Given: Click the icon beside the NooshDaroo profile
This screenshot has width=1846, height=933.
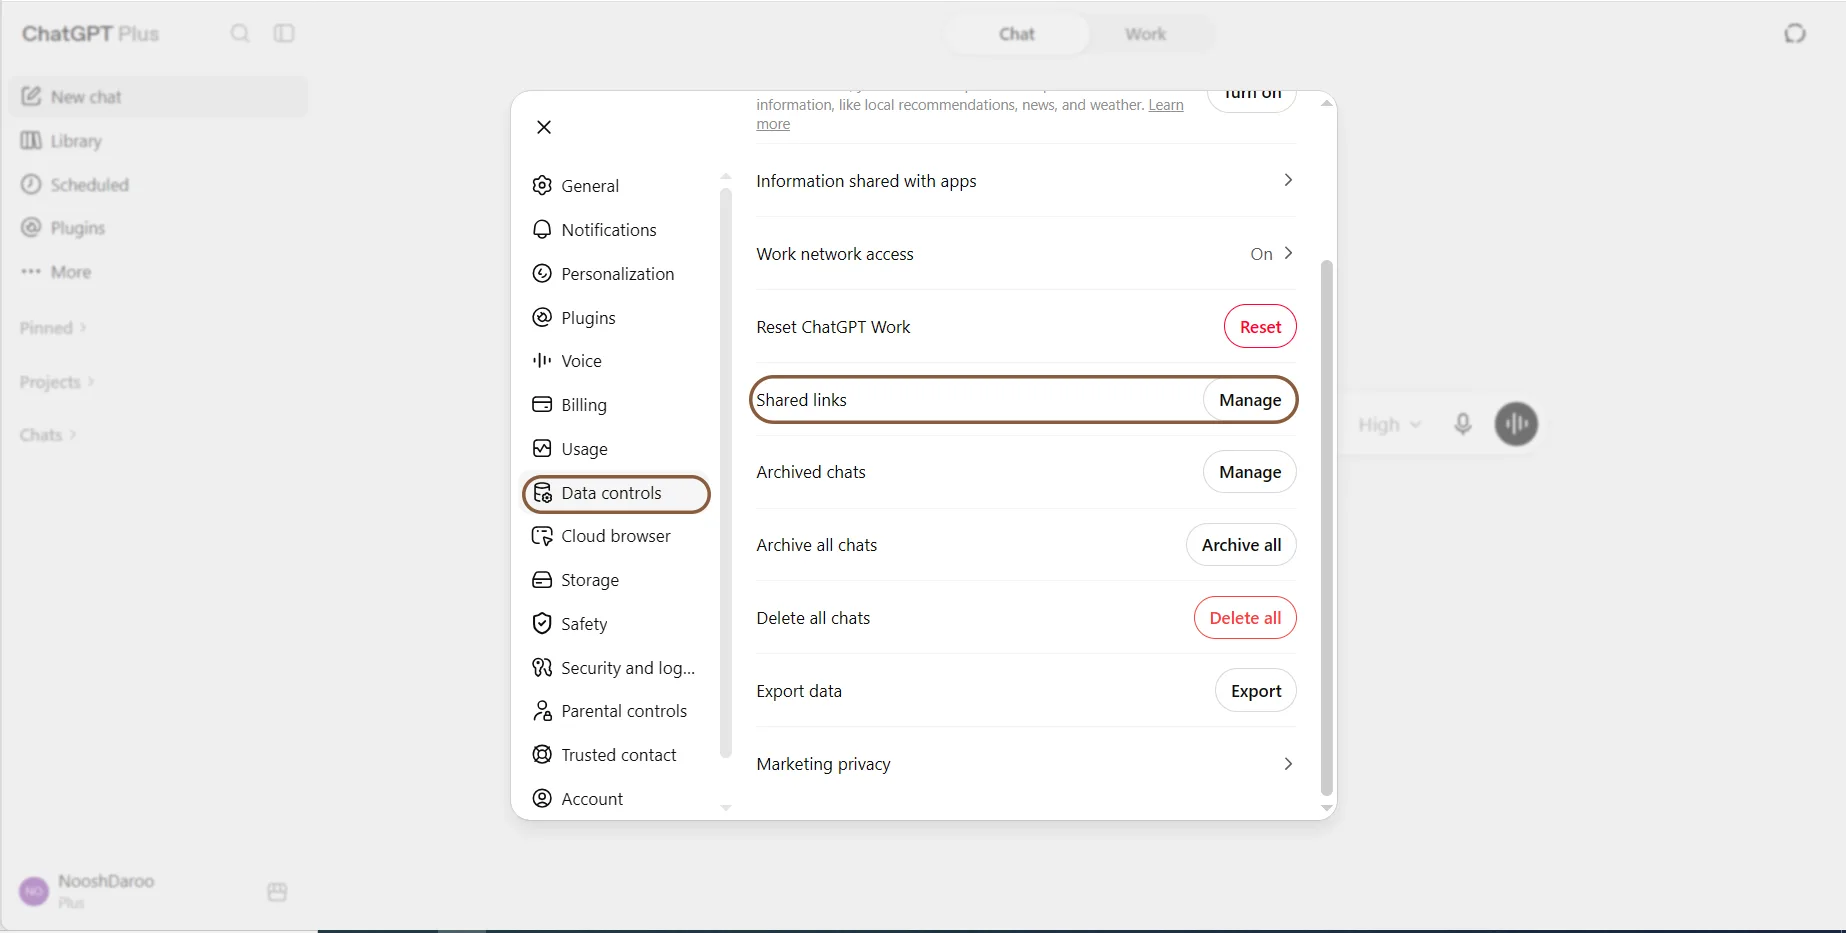Looking at the screenshot, I should 277,891.
